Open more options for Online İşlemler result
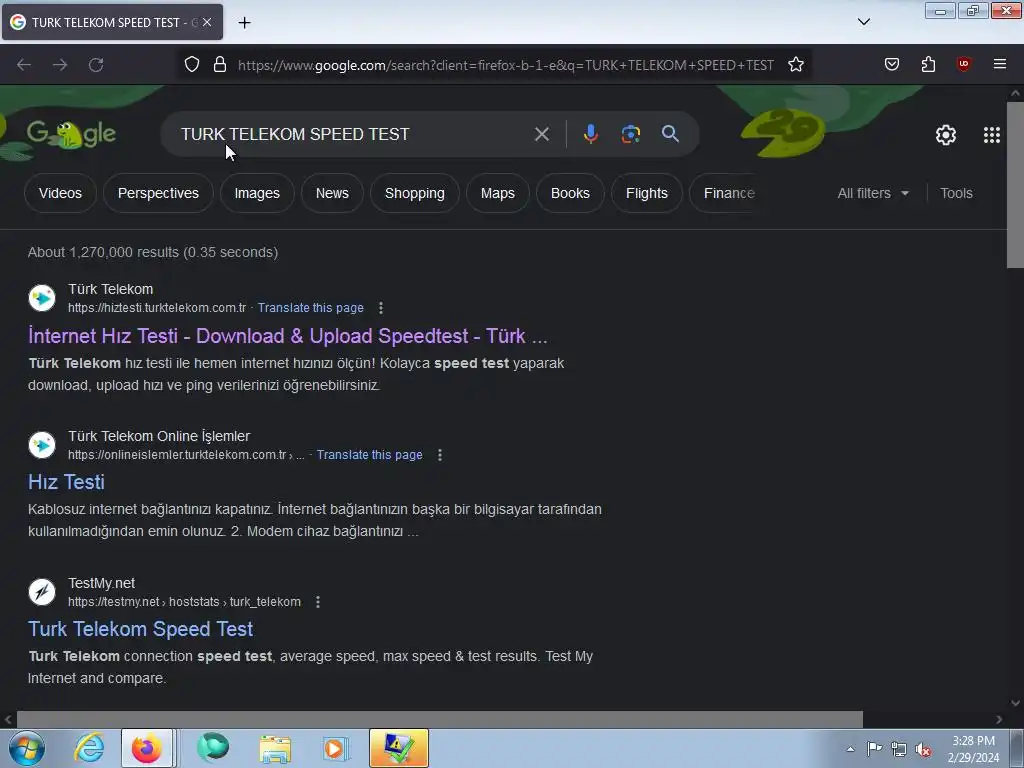 tap(440, 455)
